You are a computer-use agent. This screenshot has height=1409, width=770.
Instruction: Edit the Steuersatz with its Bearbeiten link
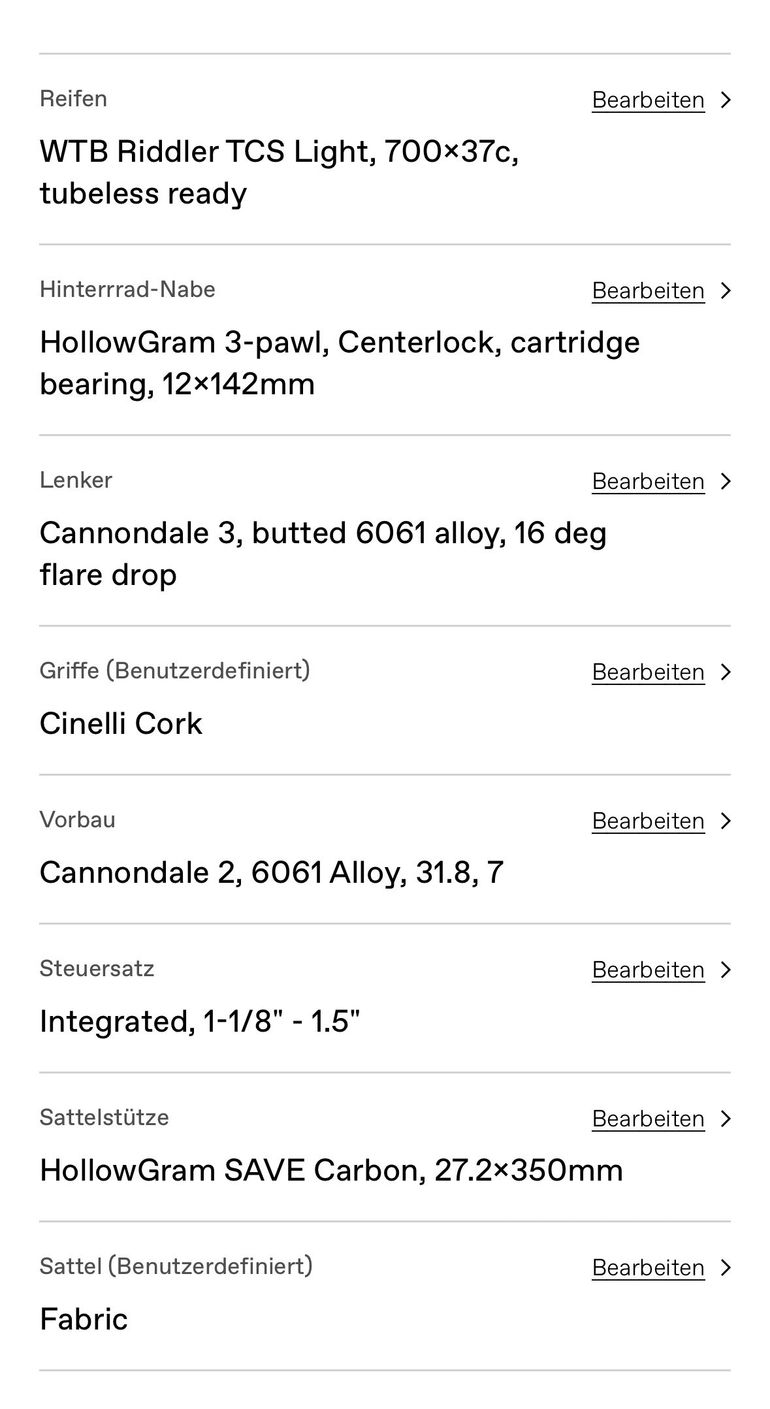click(648, 970)
